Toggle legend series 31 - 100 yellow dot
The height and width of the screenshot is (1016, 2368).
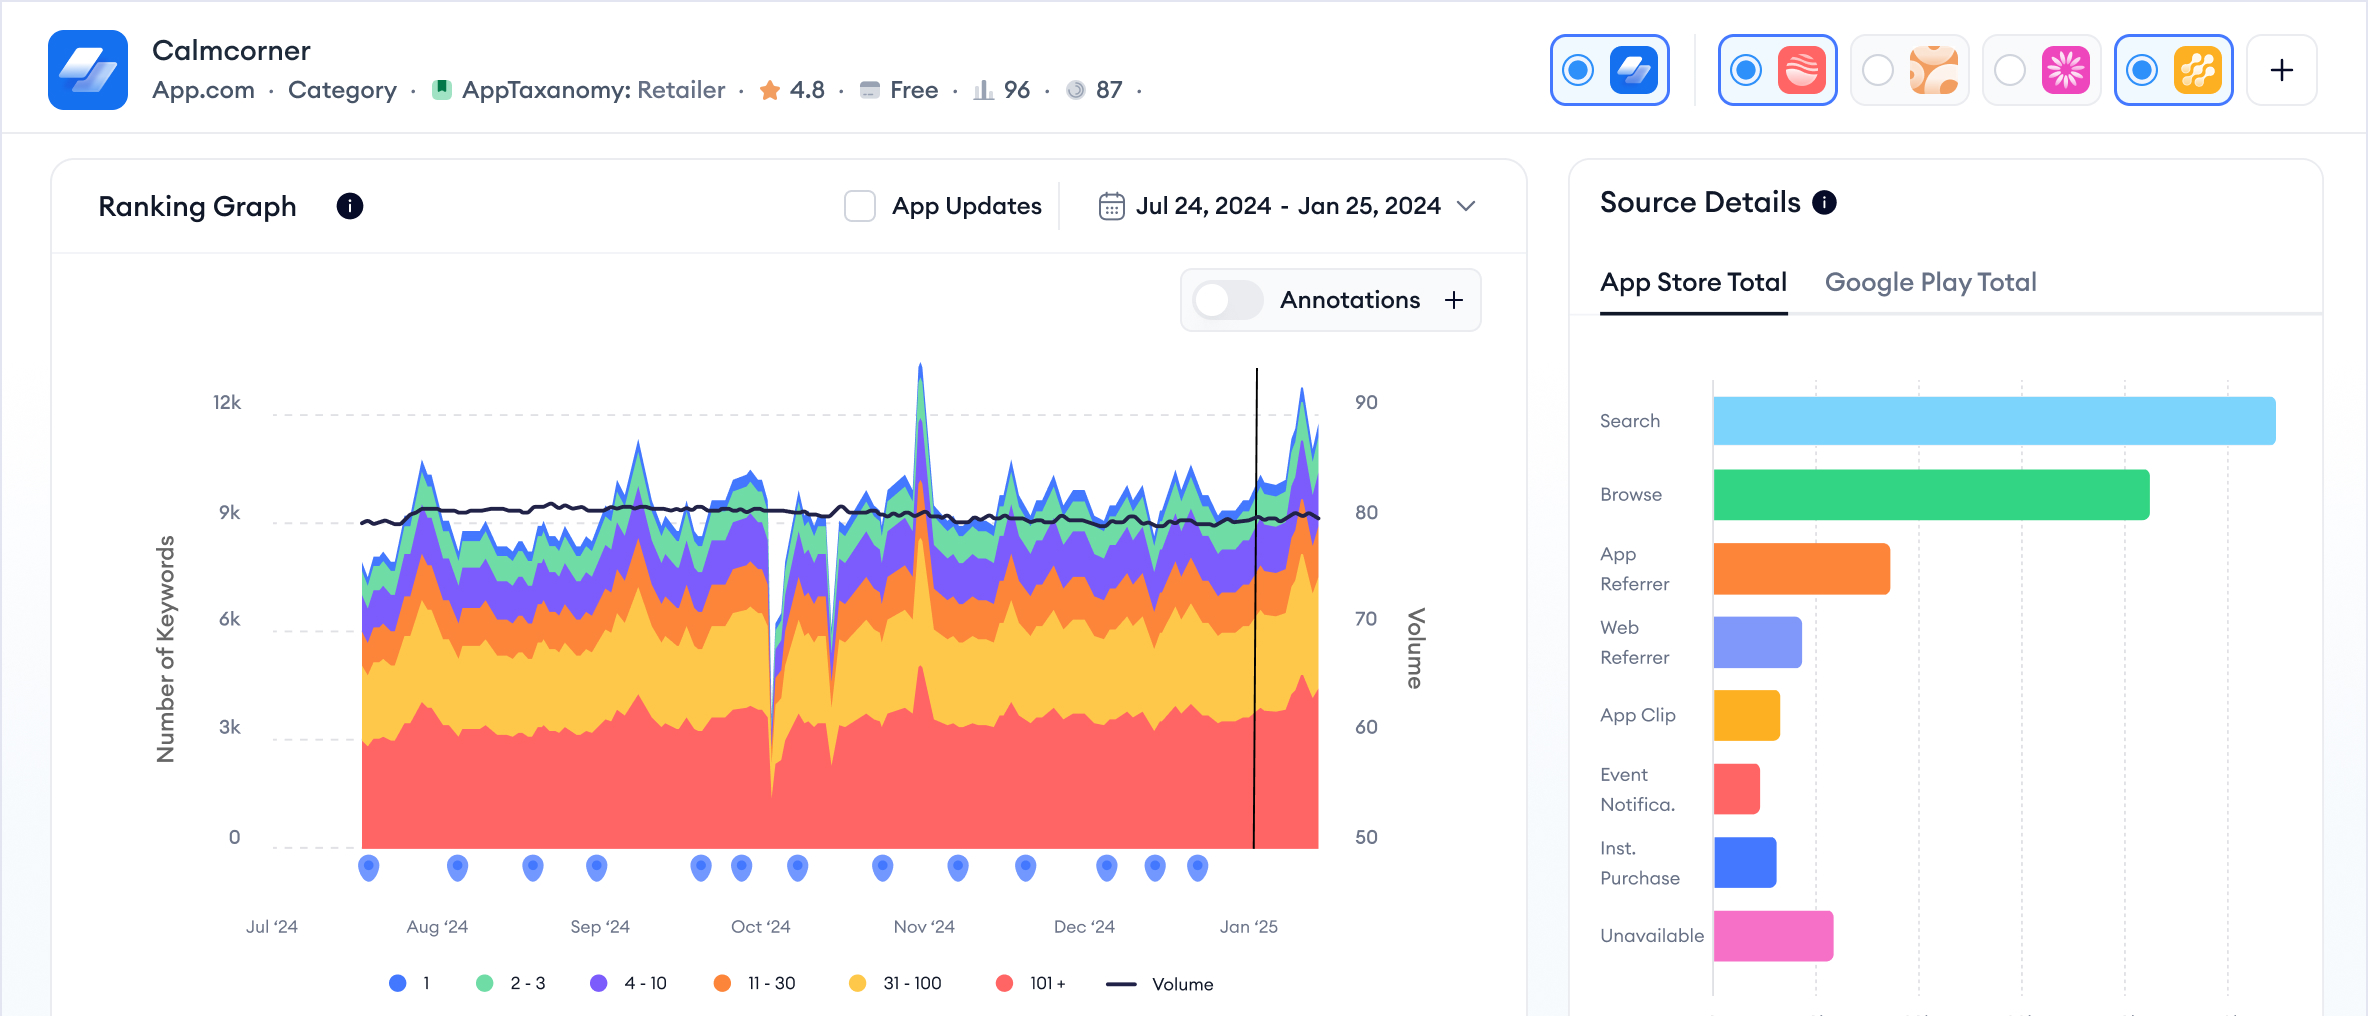pos(857,983)
